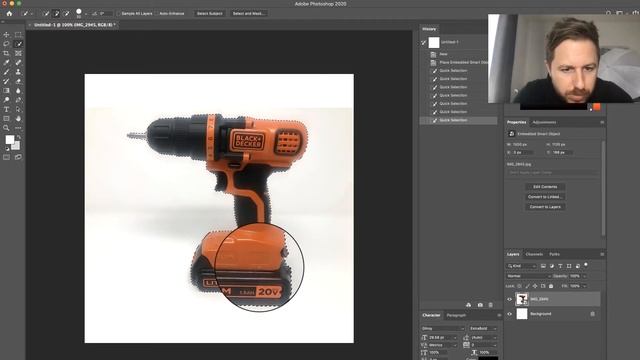This screenshot has width=640, height=360.
Task: Click the Select and Mask button
Action: click(x=248, y=13)
